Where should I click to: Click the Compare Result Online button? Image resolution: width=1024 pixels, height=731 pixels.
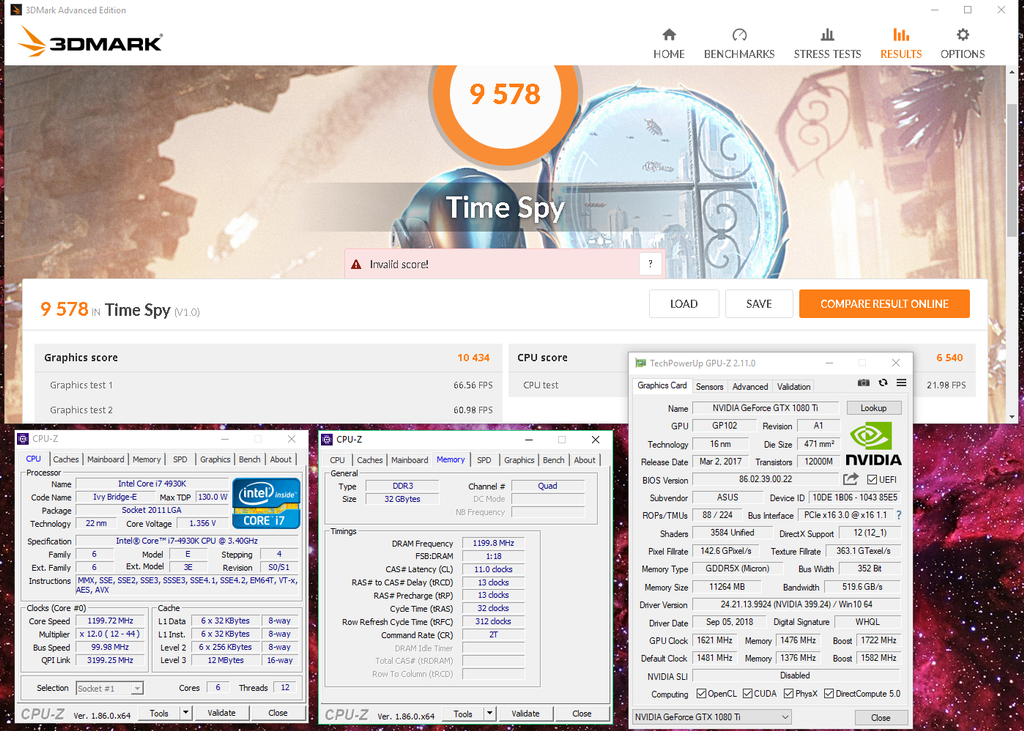tap(884, 304)
